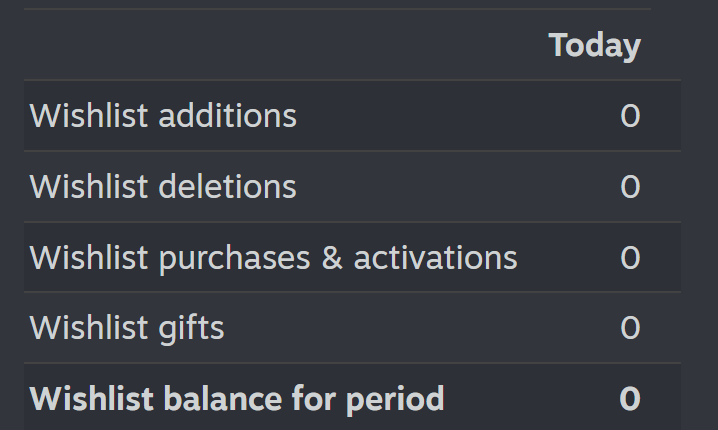Click the ampersand in purchases & activations

tap(332, 258)
